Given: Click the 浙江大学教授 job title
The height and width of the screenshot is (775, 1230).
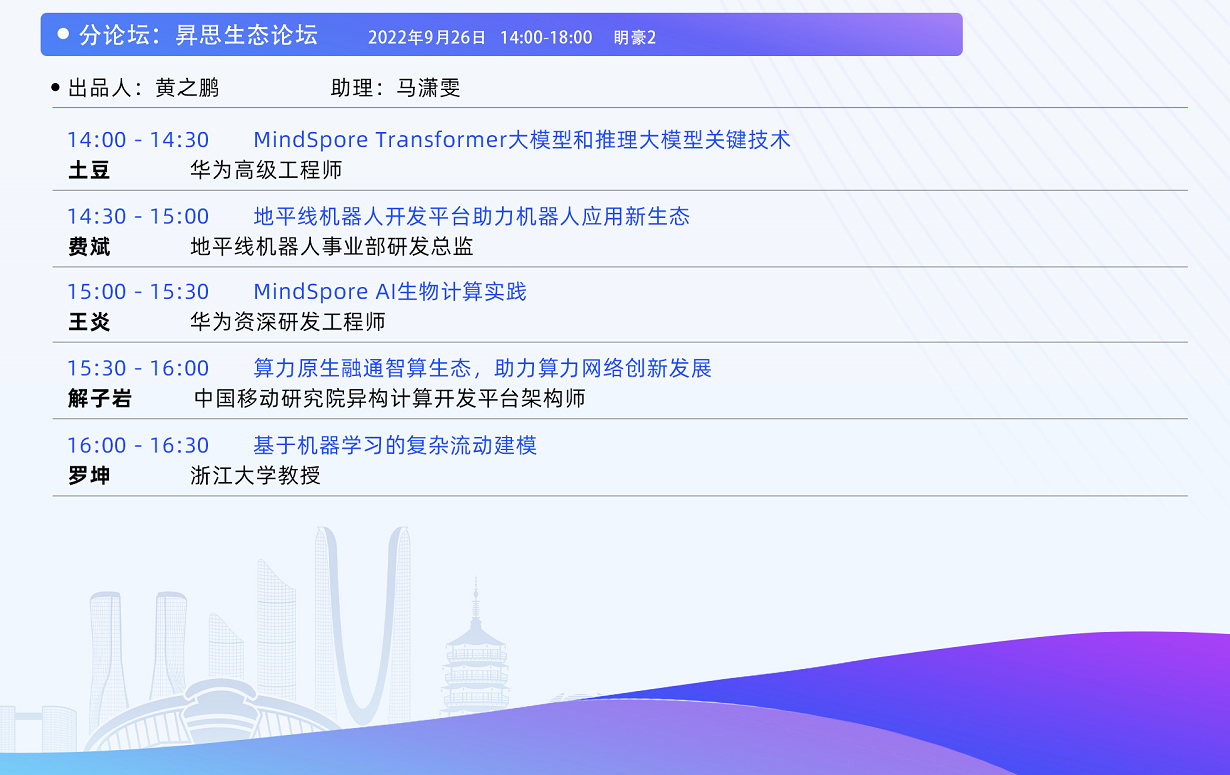Looking at the screenshot, I should tap(255, 475).
